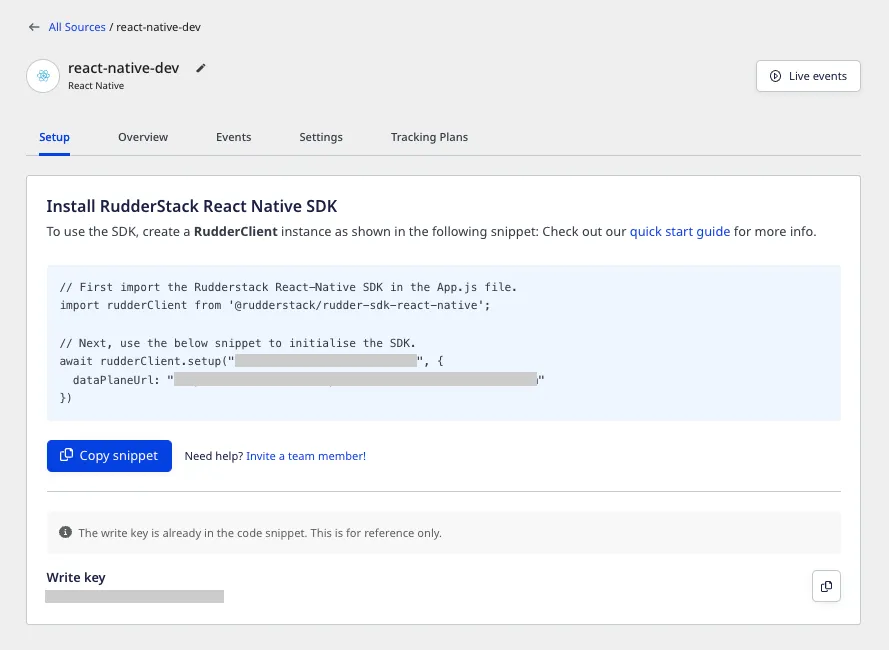Select the Setup tab
The height and width of the screenshot is (650, 889).
coord(54,137)
